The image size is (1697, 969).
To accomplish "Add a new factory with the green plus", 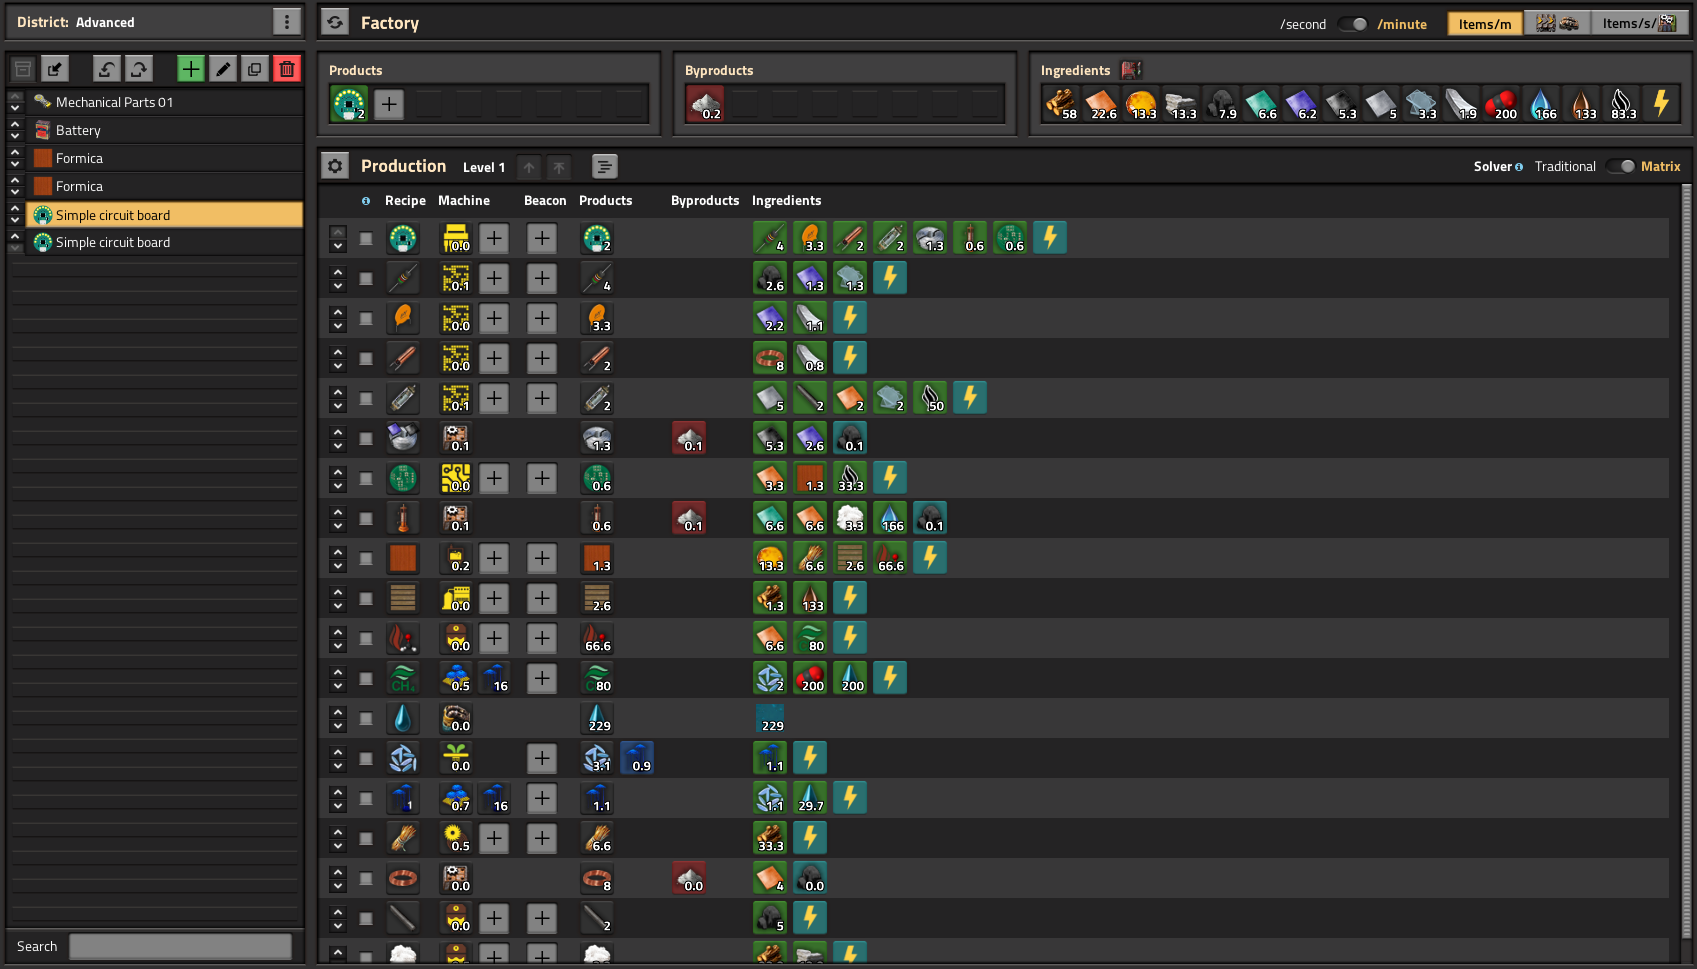I will [191, 69].
